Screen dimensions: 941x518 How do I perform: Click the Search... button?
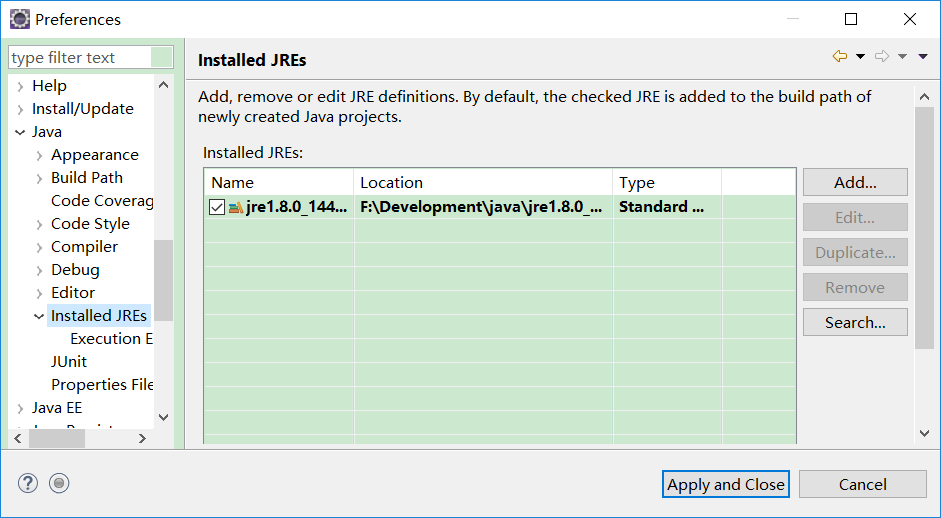coord(855,322)
